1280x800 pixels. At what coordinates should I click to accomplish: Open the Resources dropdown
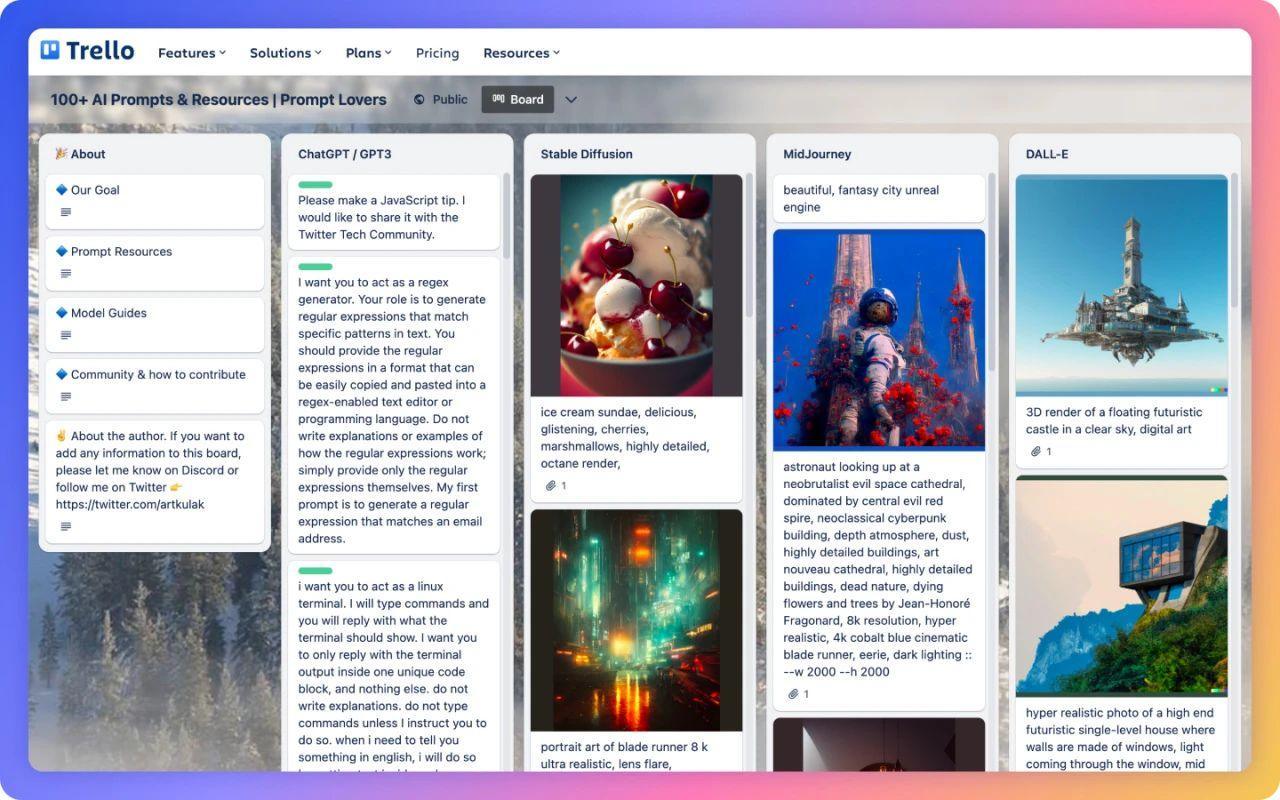click(522, 53)
